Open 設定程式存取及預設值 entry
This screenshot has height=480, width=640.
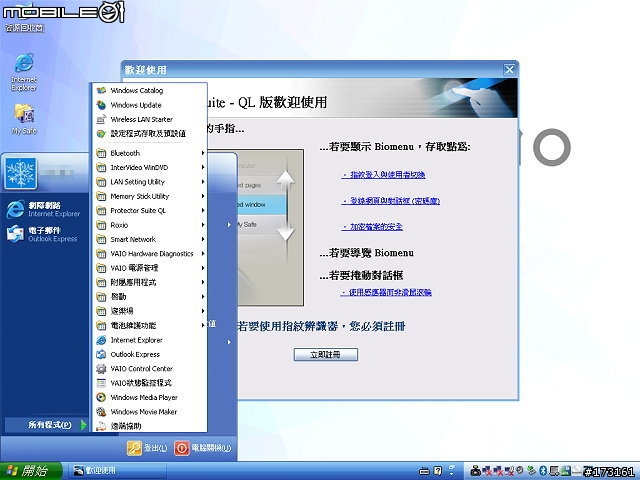point(149,133)
